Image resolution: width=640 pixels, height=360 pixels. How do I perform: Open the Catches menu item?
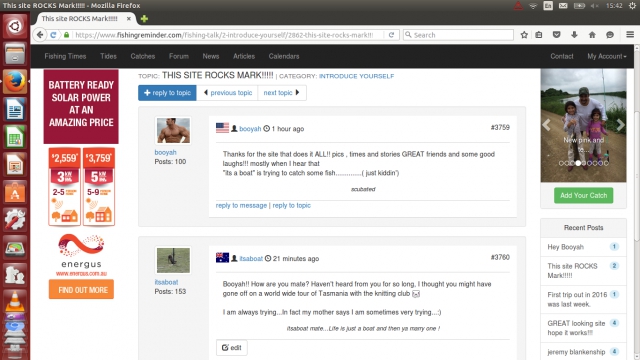143,56
